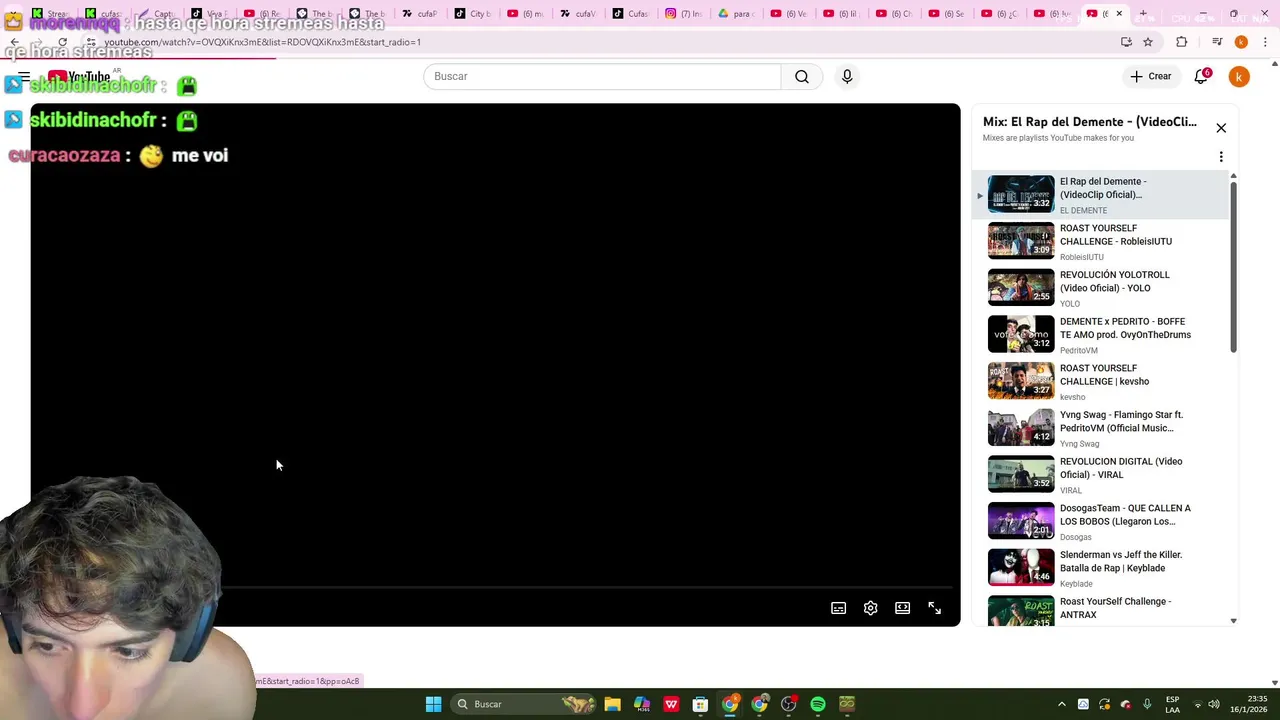
Task: Open the Chrome extensions puzzle icon
Action: coord(1182,42)
